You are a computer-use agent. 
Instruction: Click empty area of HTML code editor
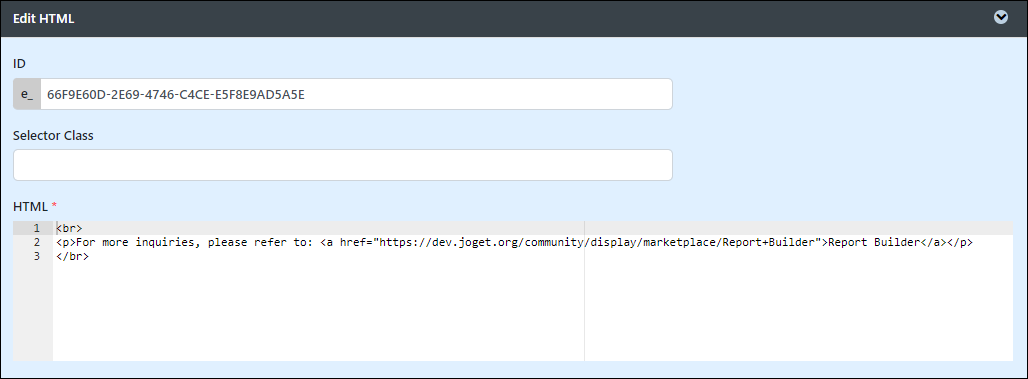click(532, 312)
